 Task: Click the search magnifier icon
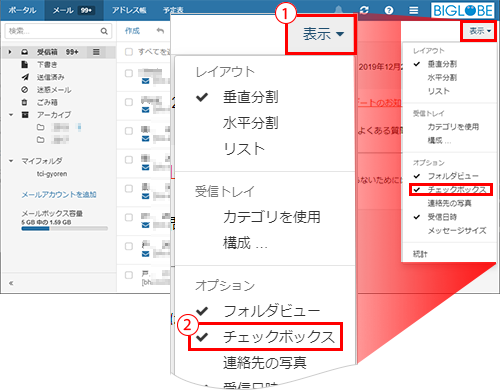pos(104,31)
